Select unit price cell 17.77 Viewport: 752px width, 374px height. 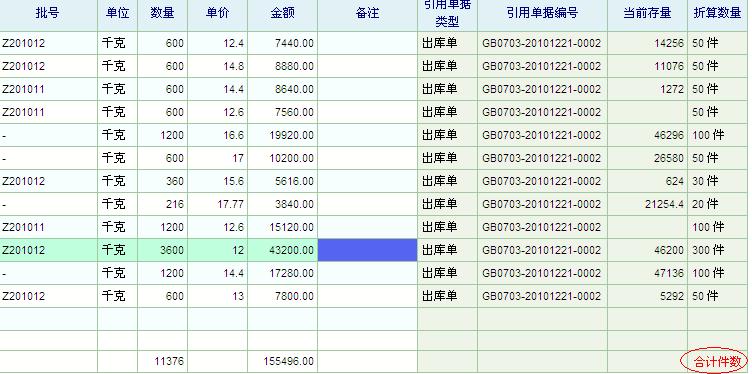pyautogui.click(x=217, y=204)
